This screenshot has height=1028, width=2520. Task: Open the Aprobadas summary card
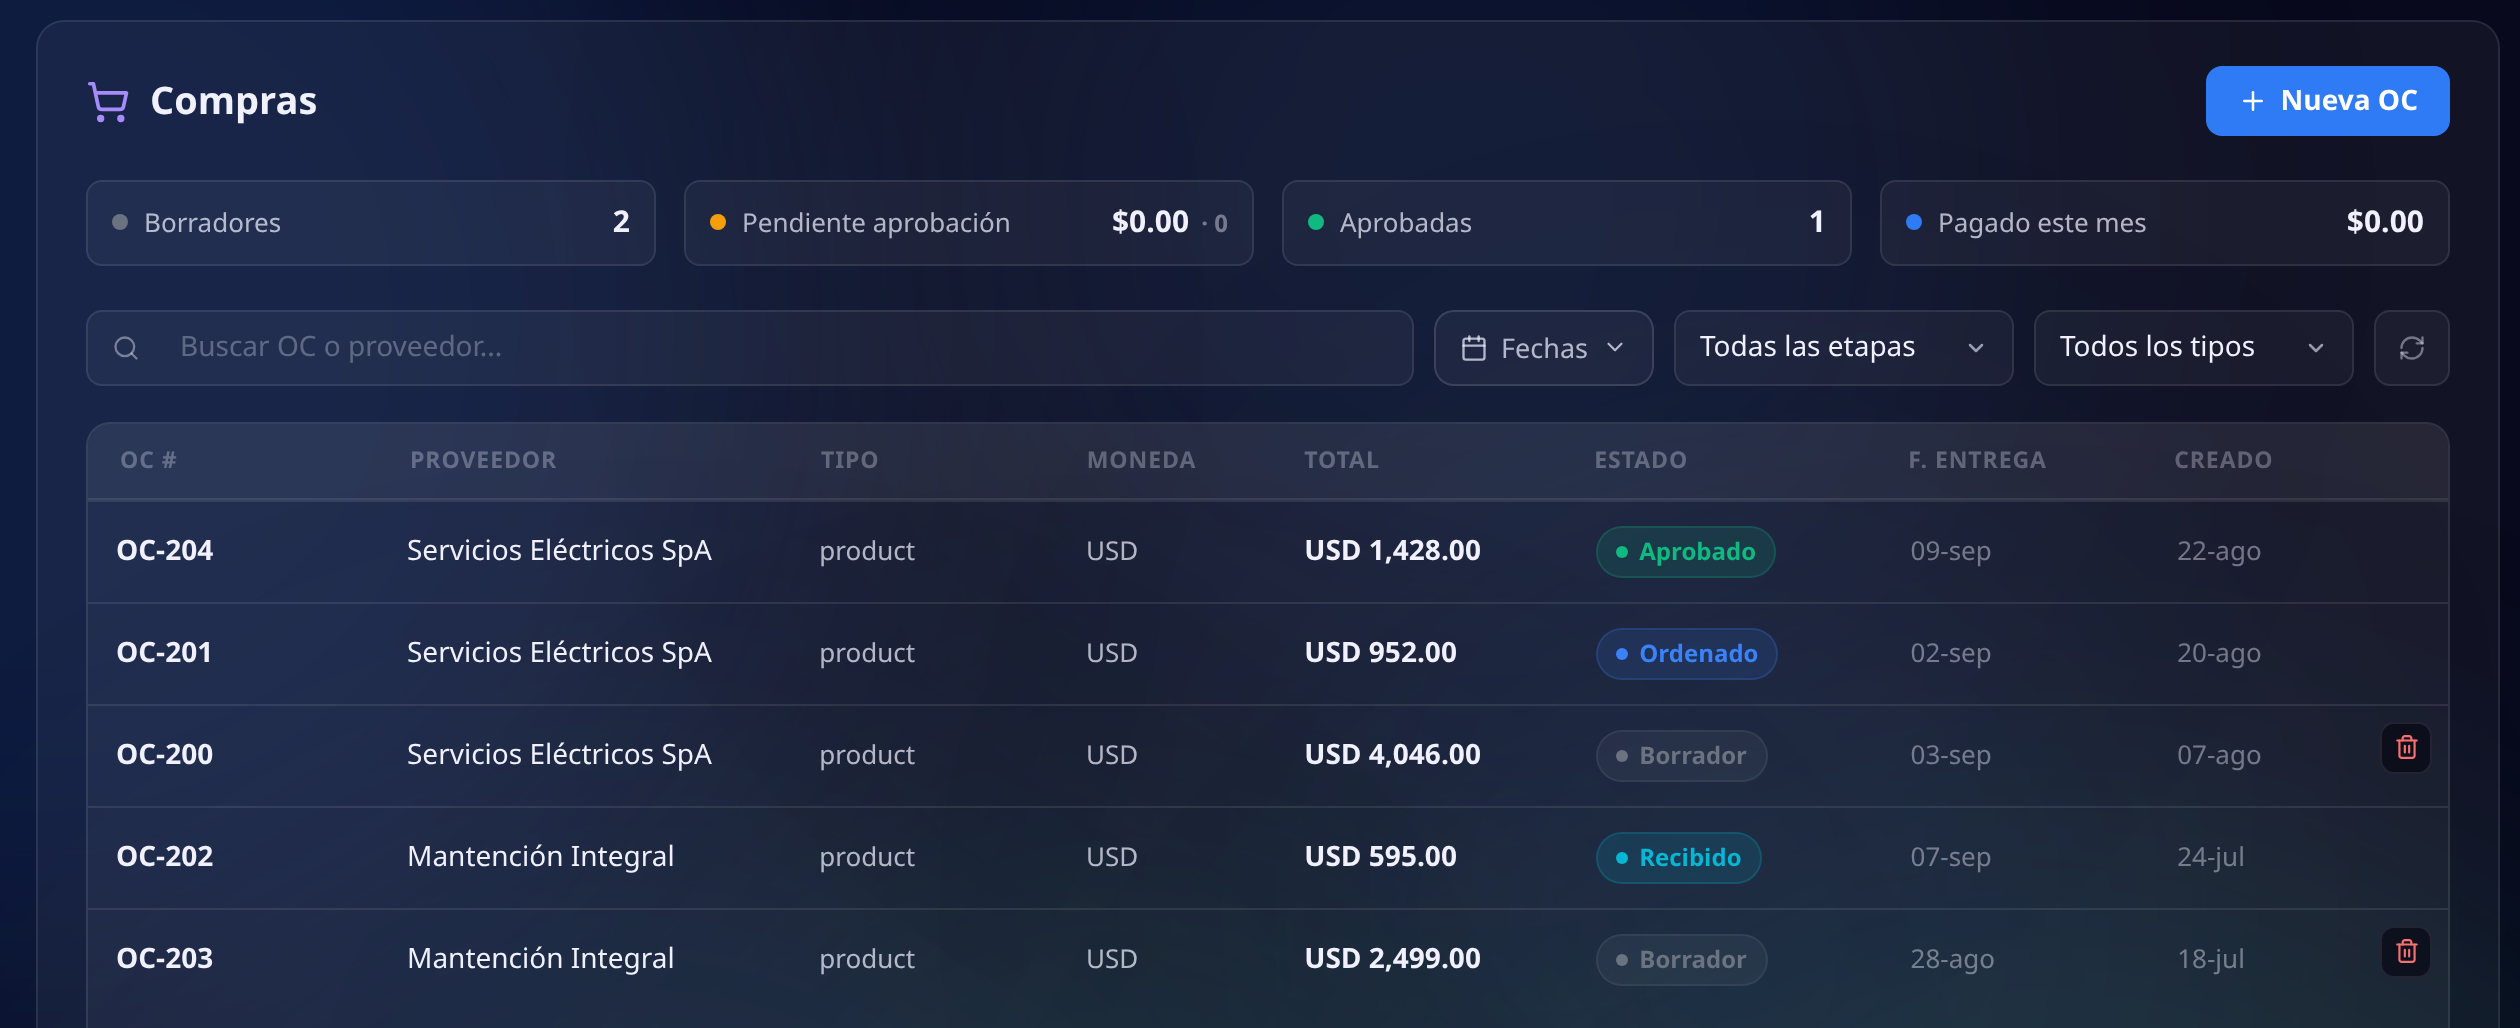(1566, 223)
